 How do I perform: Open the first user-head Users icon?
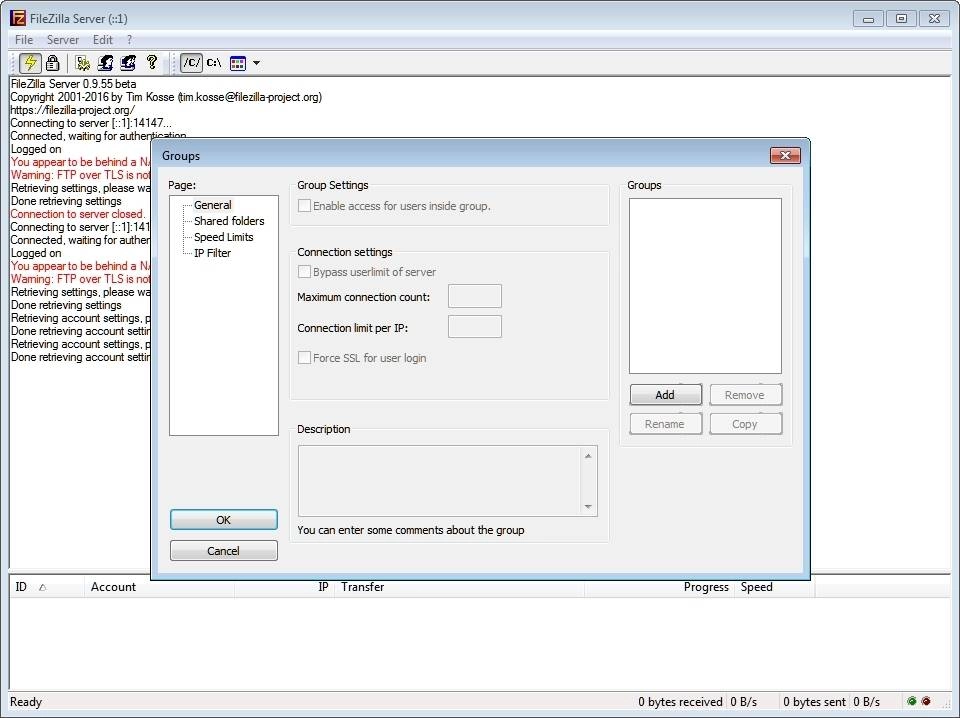[x=105, y=62]
